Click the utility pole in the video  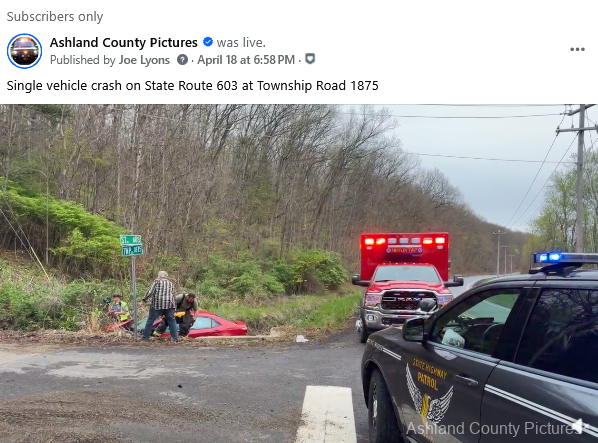(x=580, y=179)
